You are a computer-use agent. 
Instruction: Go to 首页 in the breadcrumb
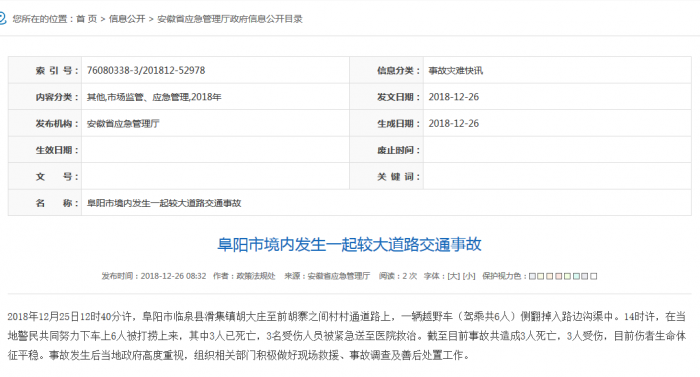pos(86,19)
